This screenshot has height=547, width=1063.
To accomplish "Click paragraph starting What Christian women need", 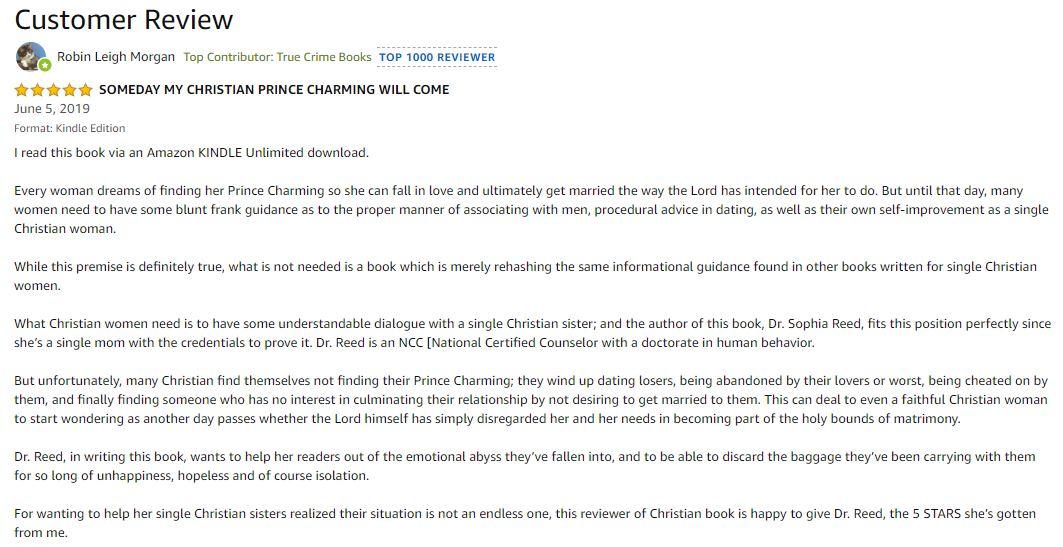I will click(x=530, y=333).
